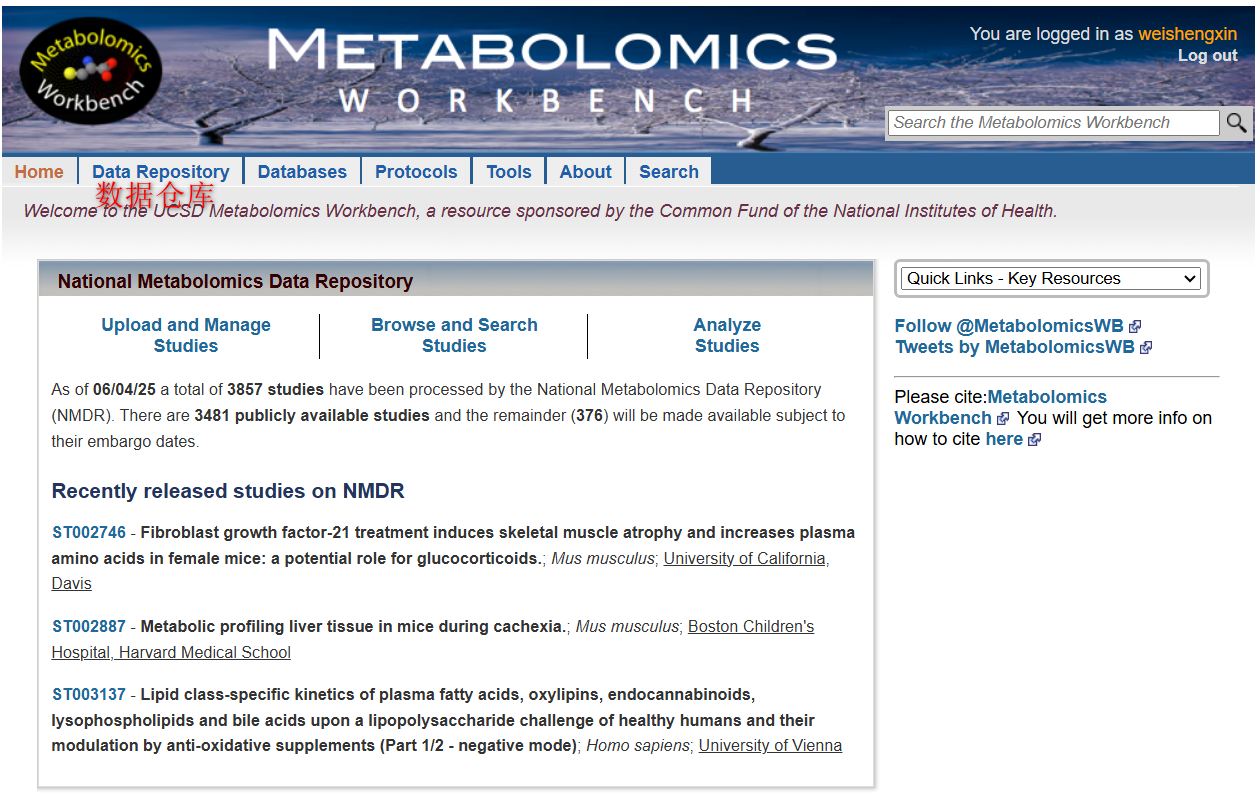Click the Home tab

[40, 172]
